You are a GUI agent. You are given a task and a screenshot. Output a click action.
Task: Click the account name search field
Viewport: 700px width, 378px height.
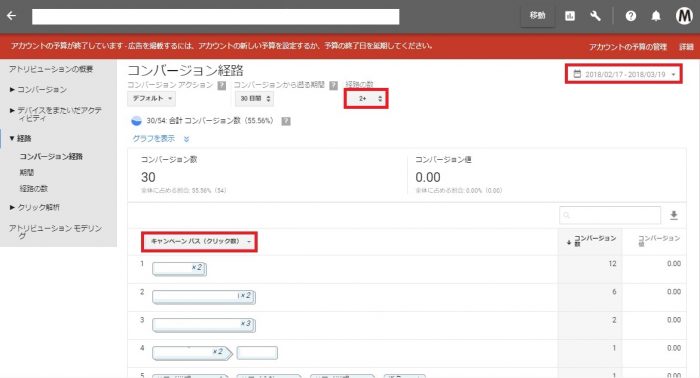216,17
